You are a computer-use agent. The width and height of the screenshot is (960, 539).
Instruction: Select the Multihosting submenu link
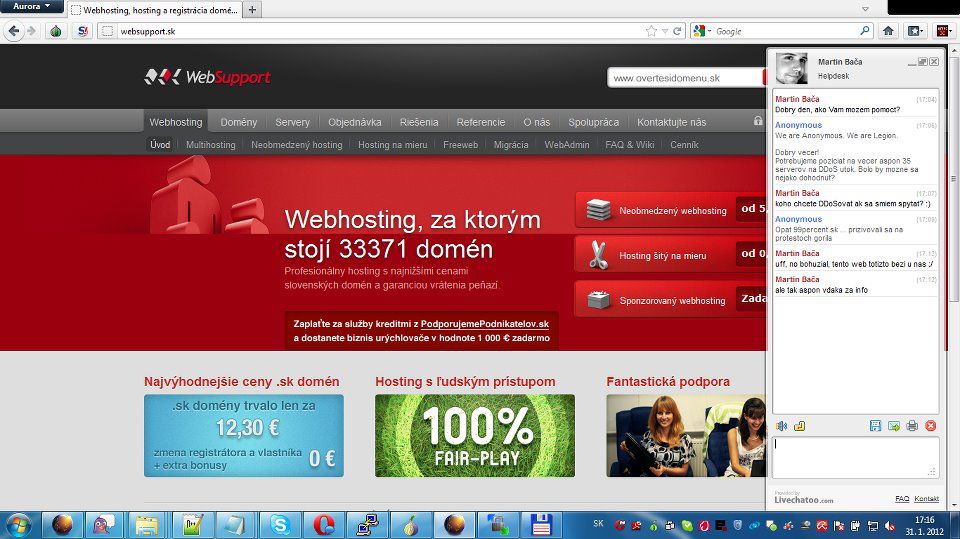pos(211,145)
